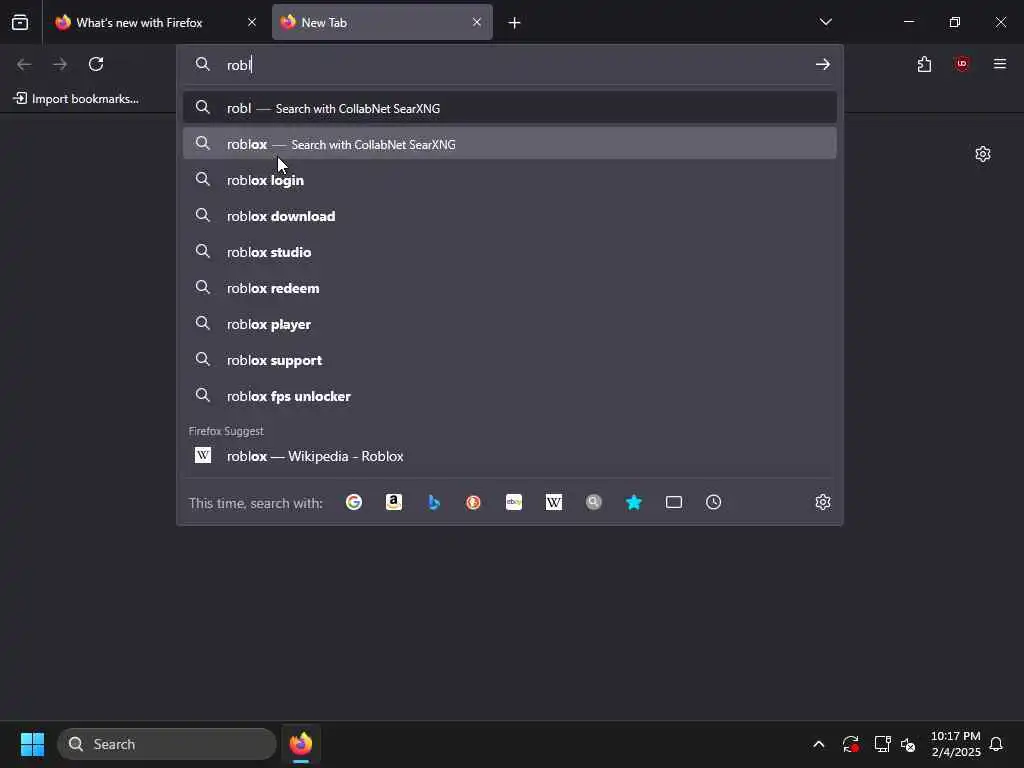Close the What's new with Firefox tab

(x=252, y=22)
